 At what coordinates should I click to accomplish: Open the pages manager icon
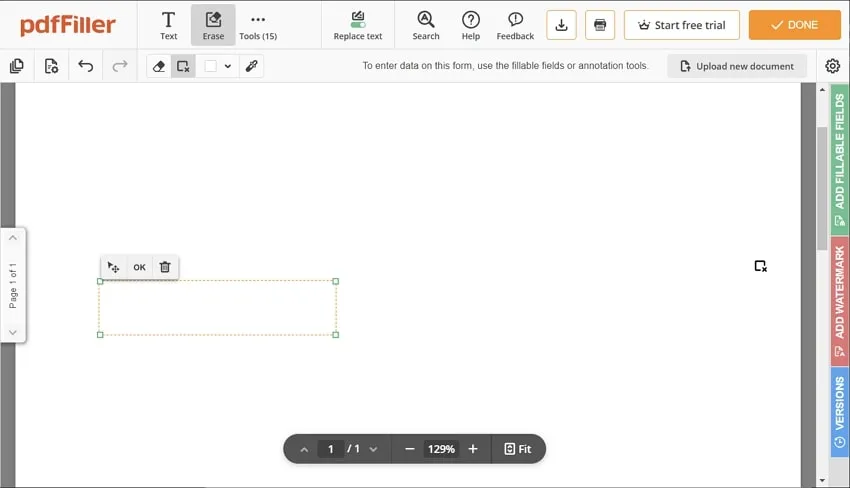17,66
